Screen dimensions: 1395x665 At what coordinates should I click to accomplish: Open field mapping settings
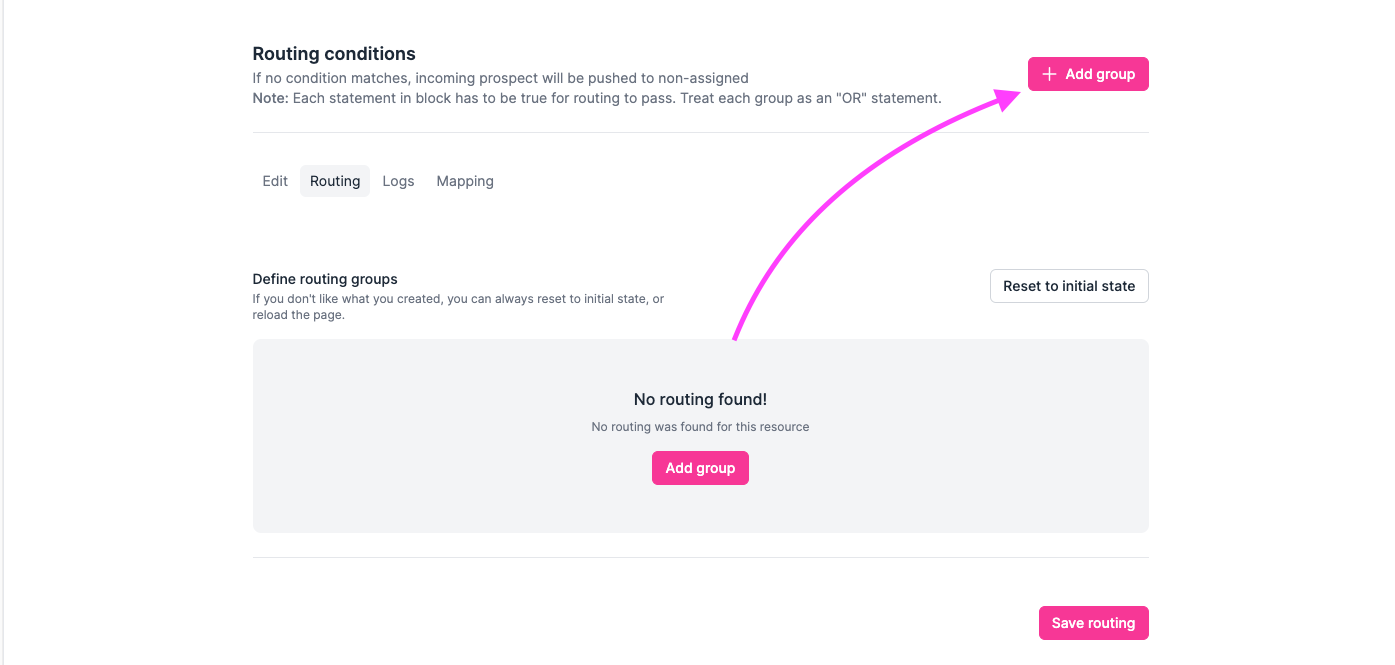point(464,181)
